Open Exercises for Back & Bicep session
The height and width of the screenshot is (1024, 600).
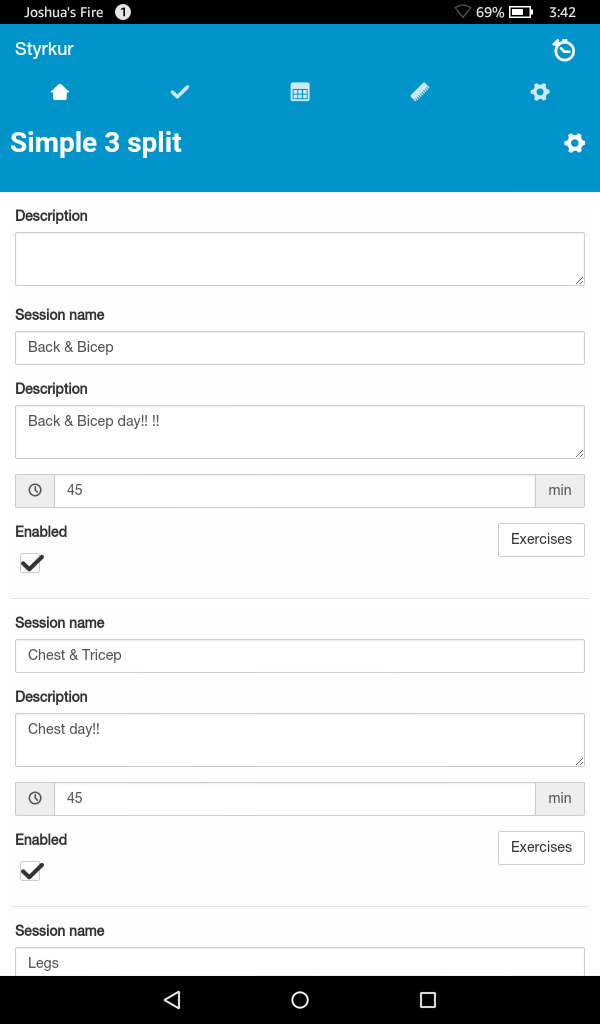coord(541,539)
